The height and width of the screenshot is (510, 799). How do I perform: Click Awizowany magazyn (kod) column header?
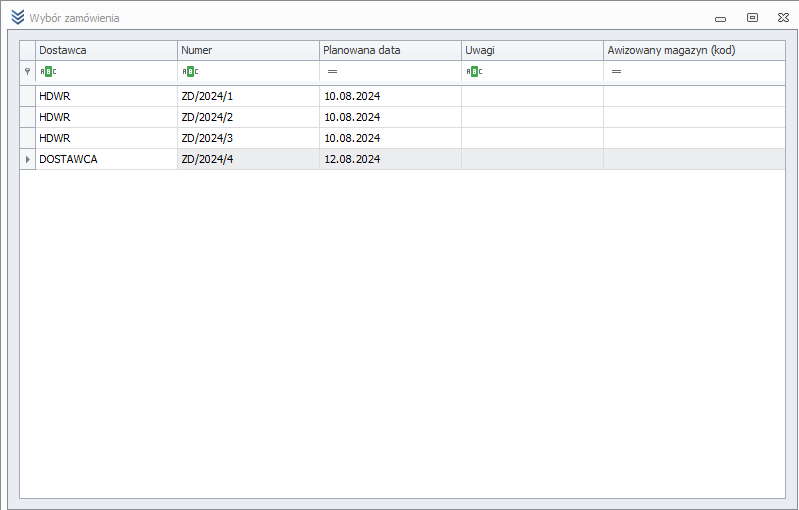(x=695, y=50)
